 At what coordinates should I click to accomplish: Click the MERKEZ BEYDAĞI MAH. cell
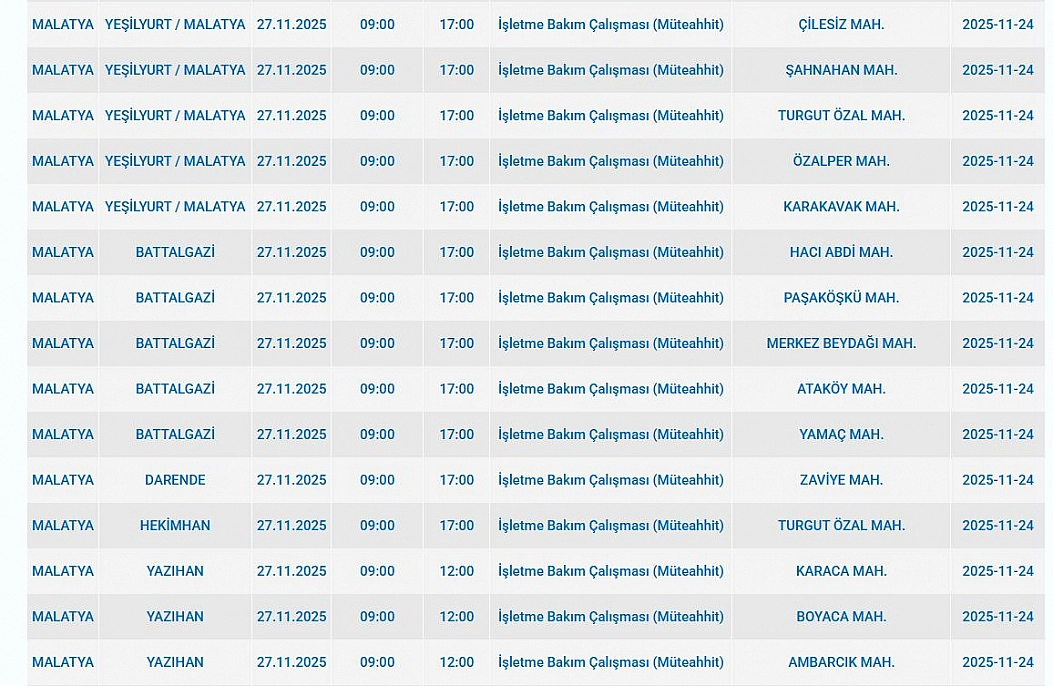pyautogui.click(x=841, y=343)
